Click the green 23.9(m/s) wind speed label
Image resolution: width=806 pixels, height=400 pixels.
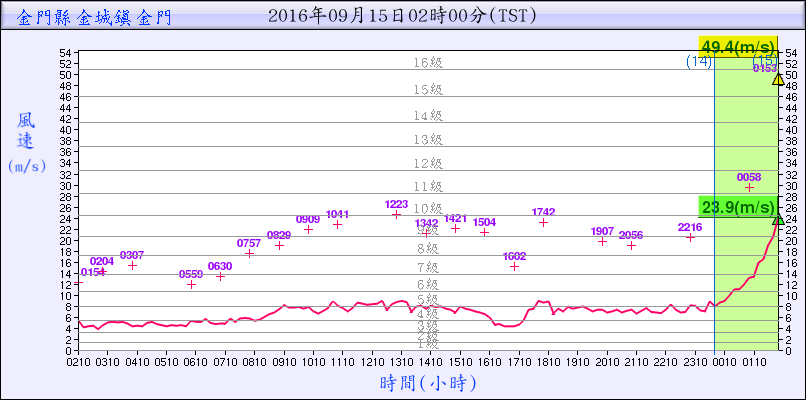(739, 208)
